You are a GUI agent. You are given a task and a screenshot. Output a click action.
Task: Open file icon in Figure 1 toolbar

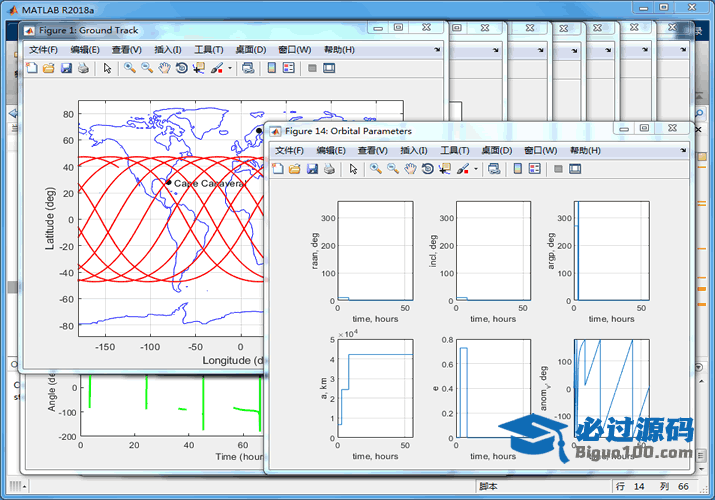point(48,68)
